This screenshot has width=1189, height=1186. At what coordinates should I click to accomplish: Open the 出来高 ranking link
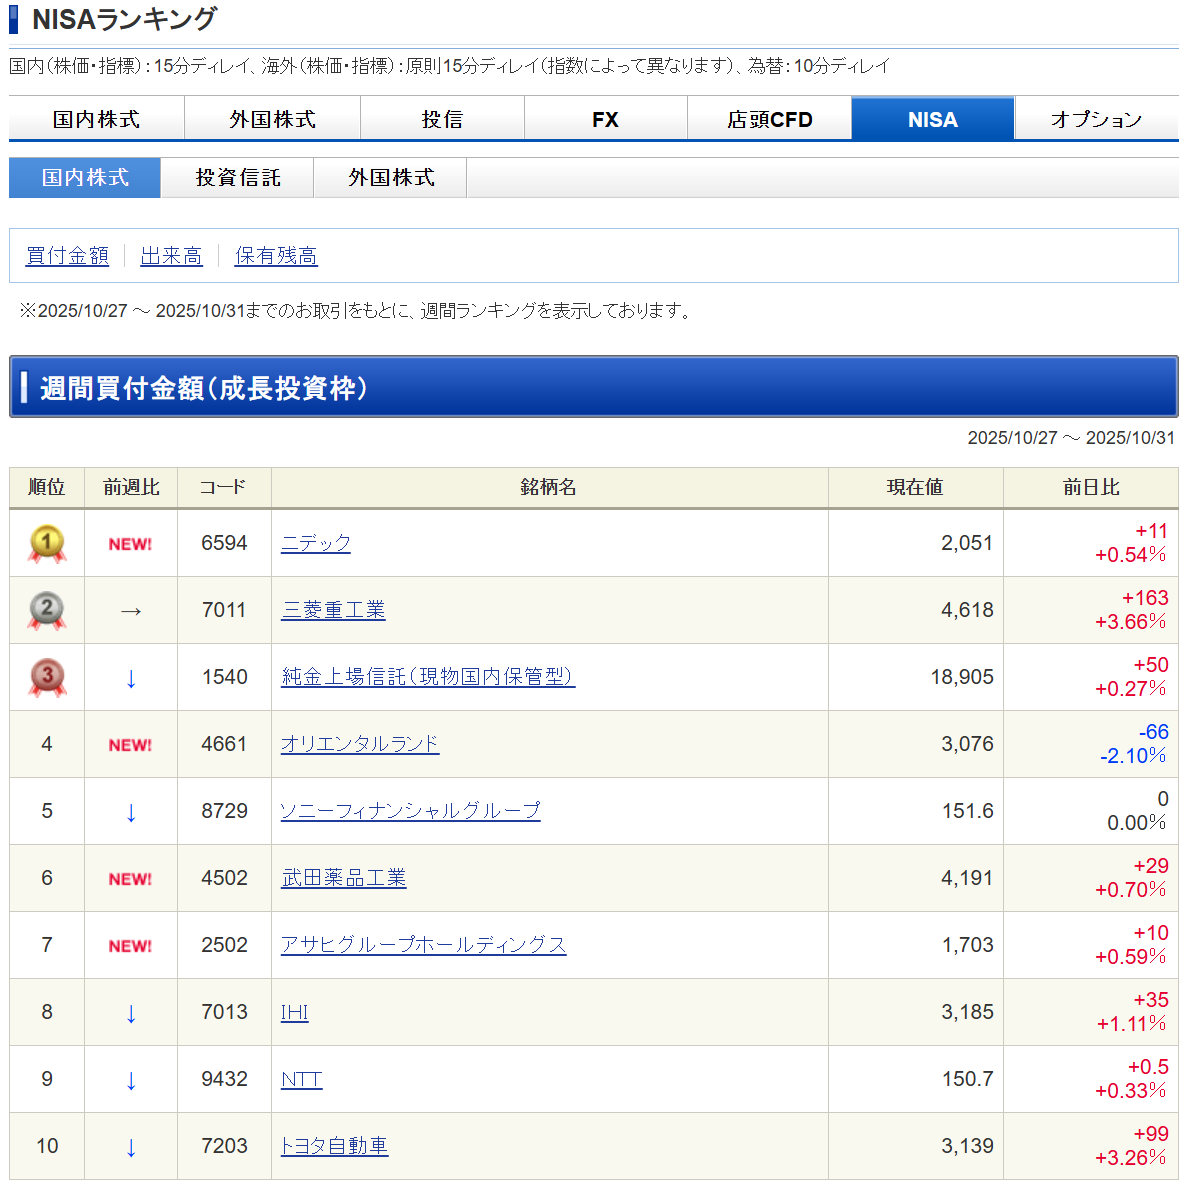click(x=171, y=256)
